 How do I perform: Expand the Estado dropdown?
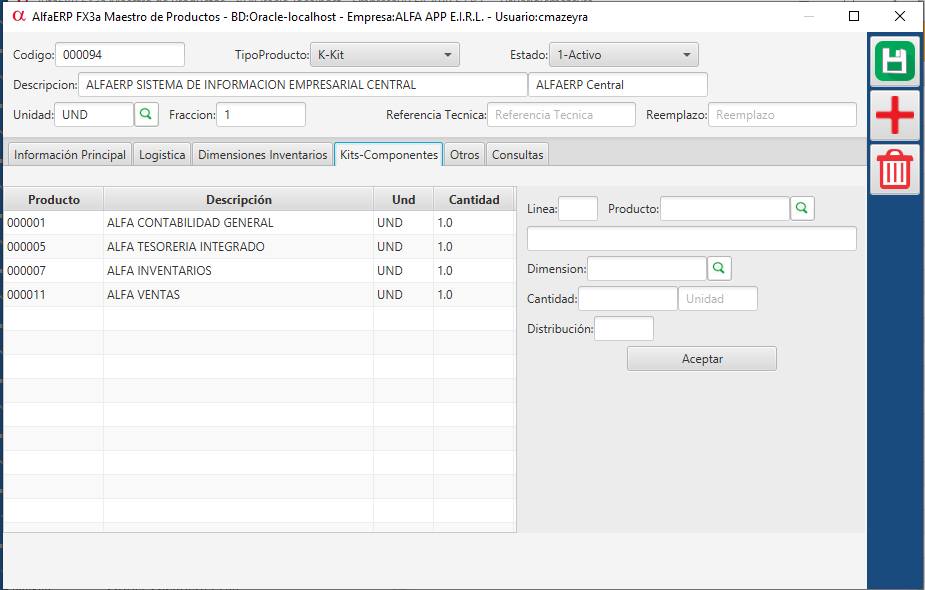[623, 55]
